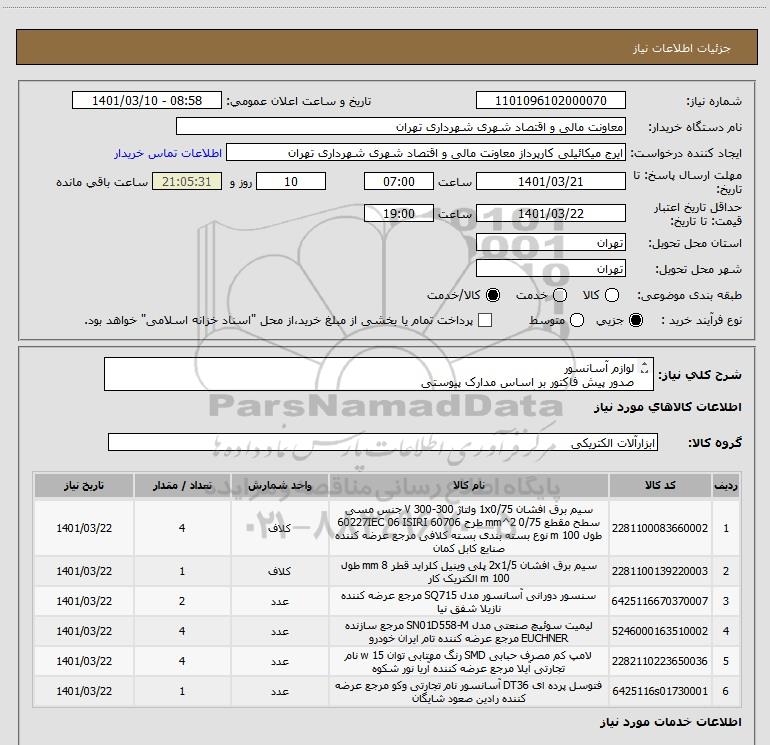
Task: Select the کالا radio button
Action: tap(612, 295)
